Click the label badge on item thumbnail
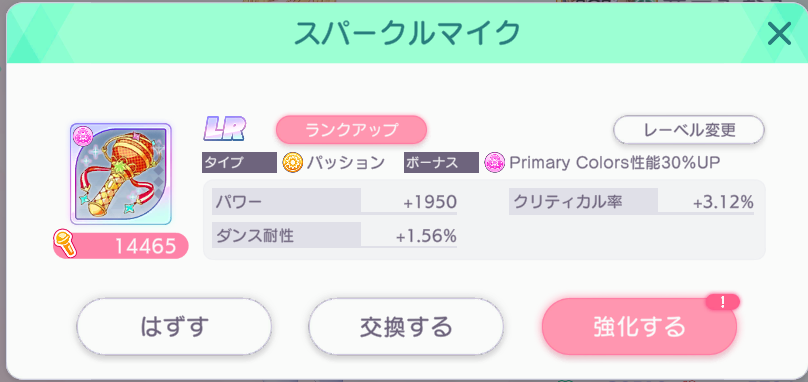Viewport: 808px width, 382px height. pos(81,137)
